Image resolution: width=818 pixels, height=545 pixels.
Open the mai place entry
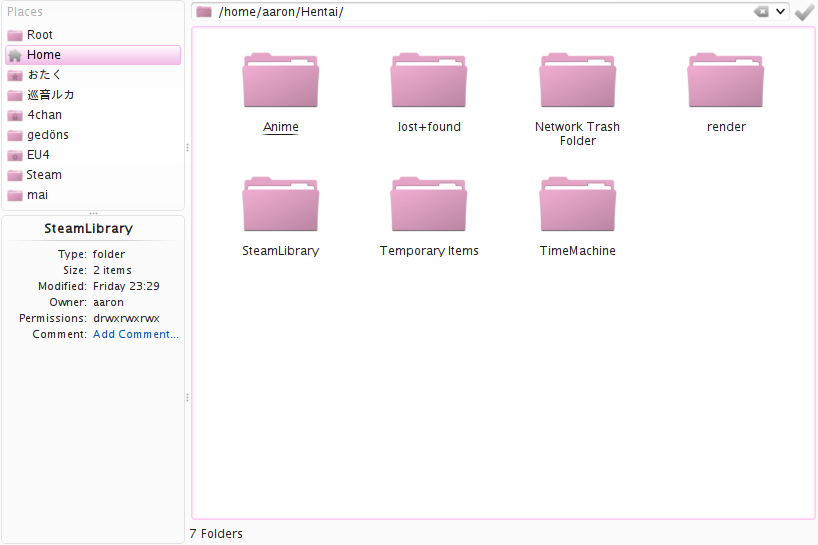93,195
